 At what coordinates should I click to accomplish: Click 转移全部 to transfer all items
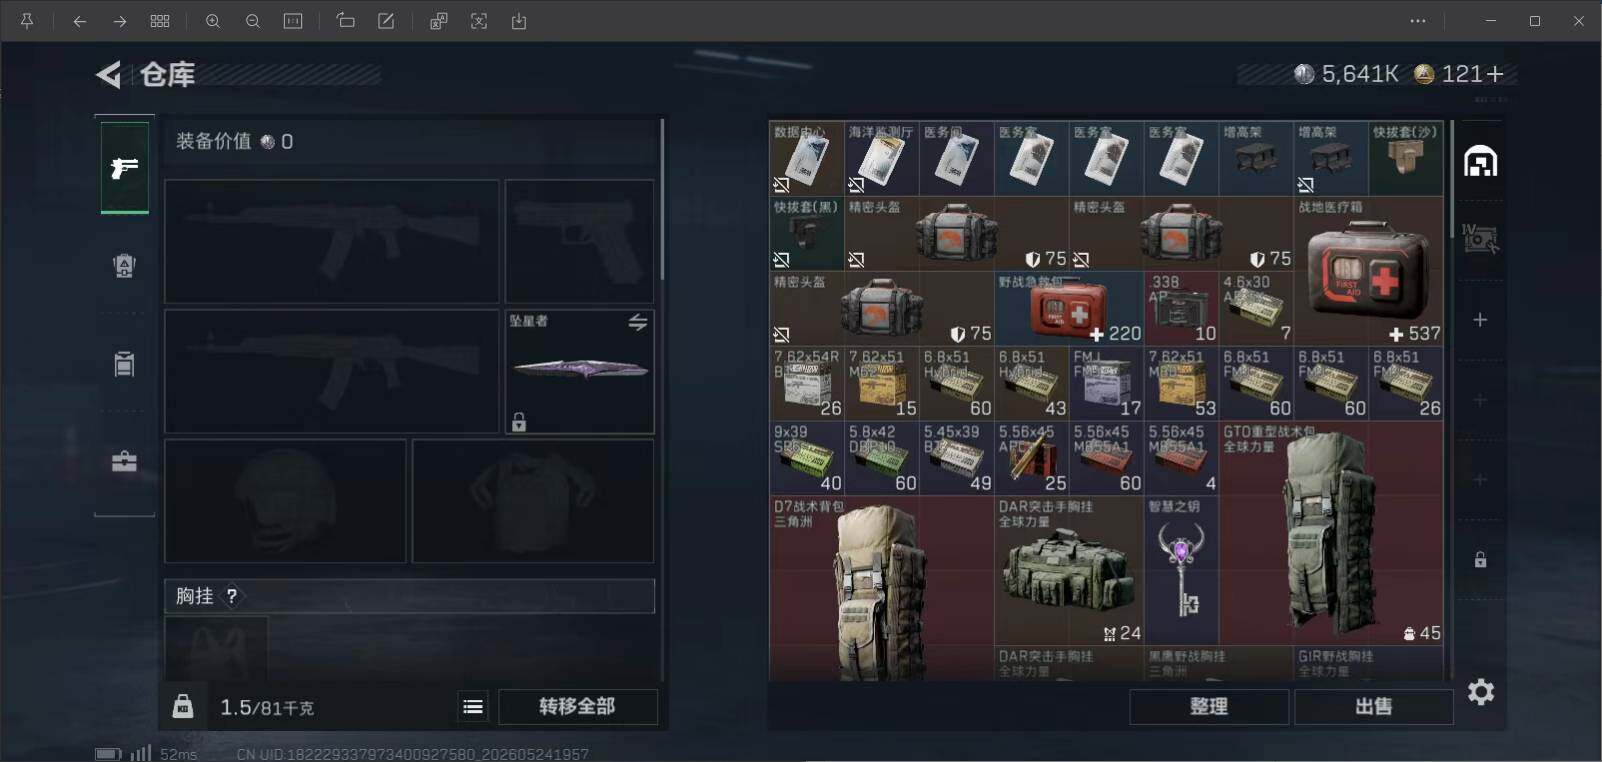pyautogui.click(x=578, y=706)
